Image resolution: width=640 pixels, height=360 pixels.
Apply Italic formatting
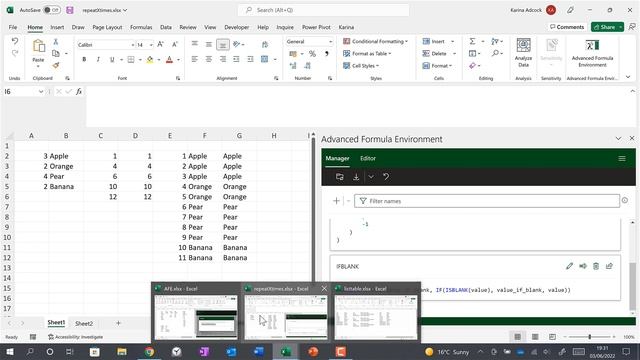(98, 60)
